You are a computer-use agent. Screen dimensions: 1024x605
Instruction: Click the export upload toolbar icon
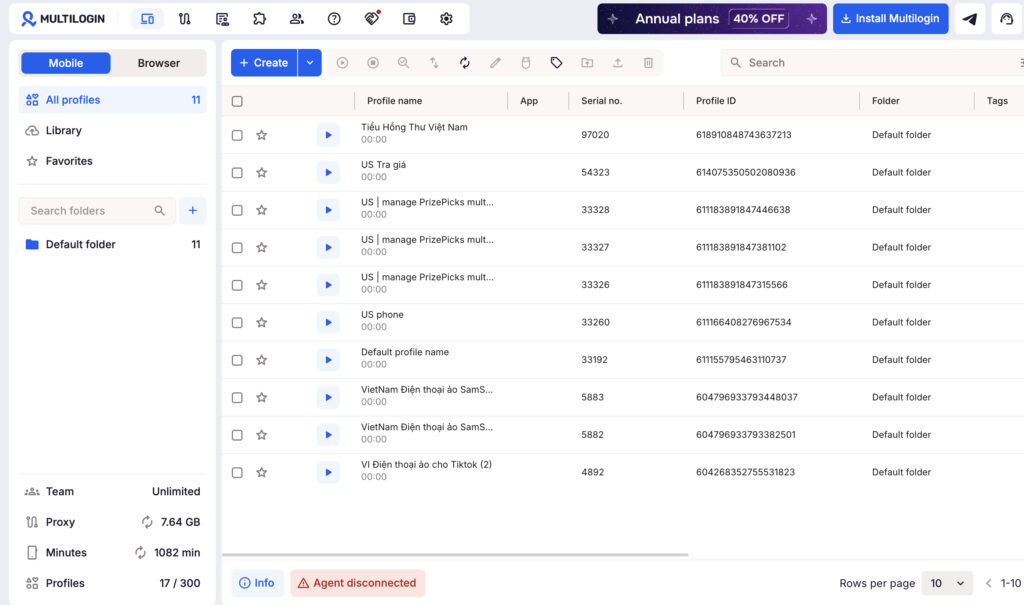pos(617,63)
